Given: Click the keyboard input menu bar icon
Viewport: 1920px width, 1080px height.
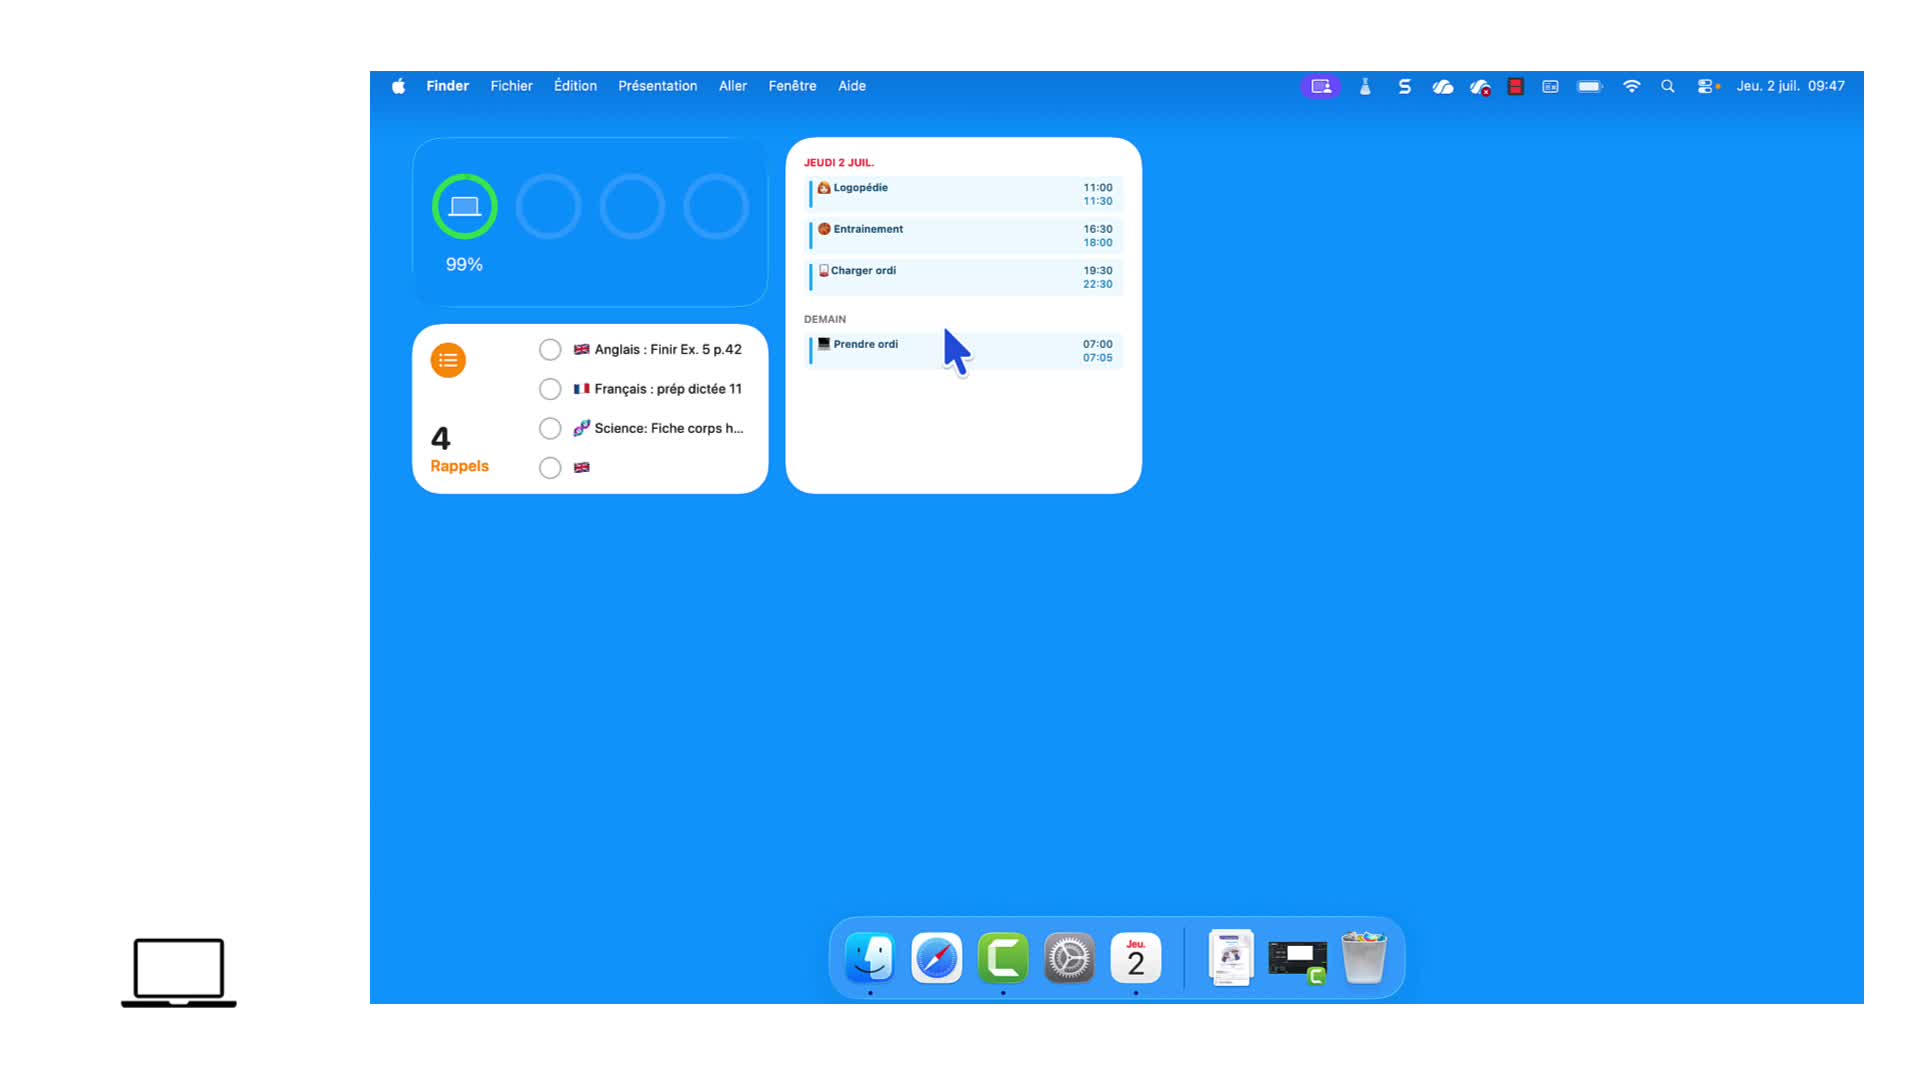Looking at the screenshot, I should 1550,86.
